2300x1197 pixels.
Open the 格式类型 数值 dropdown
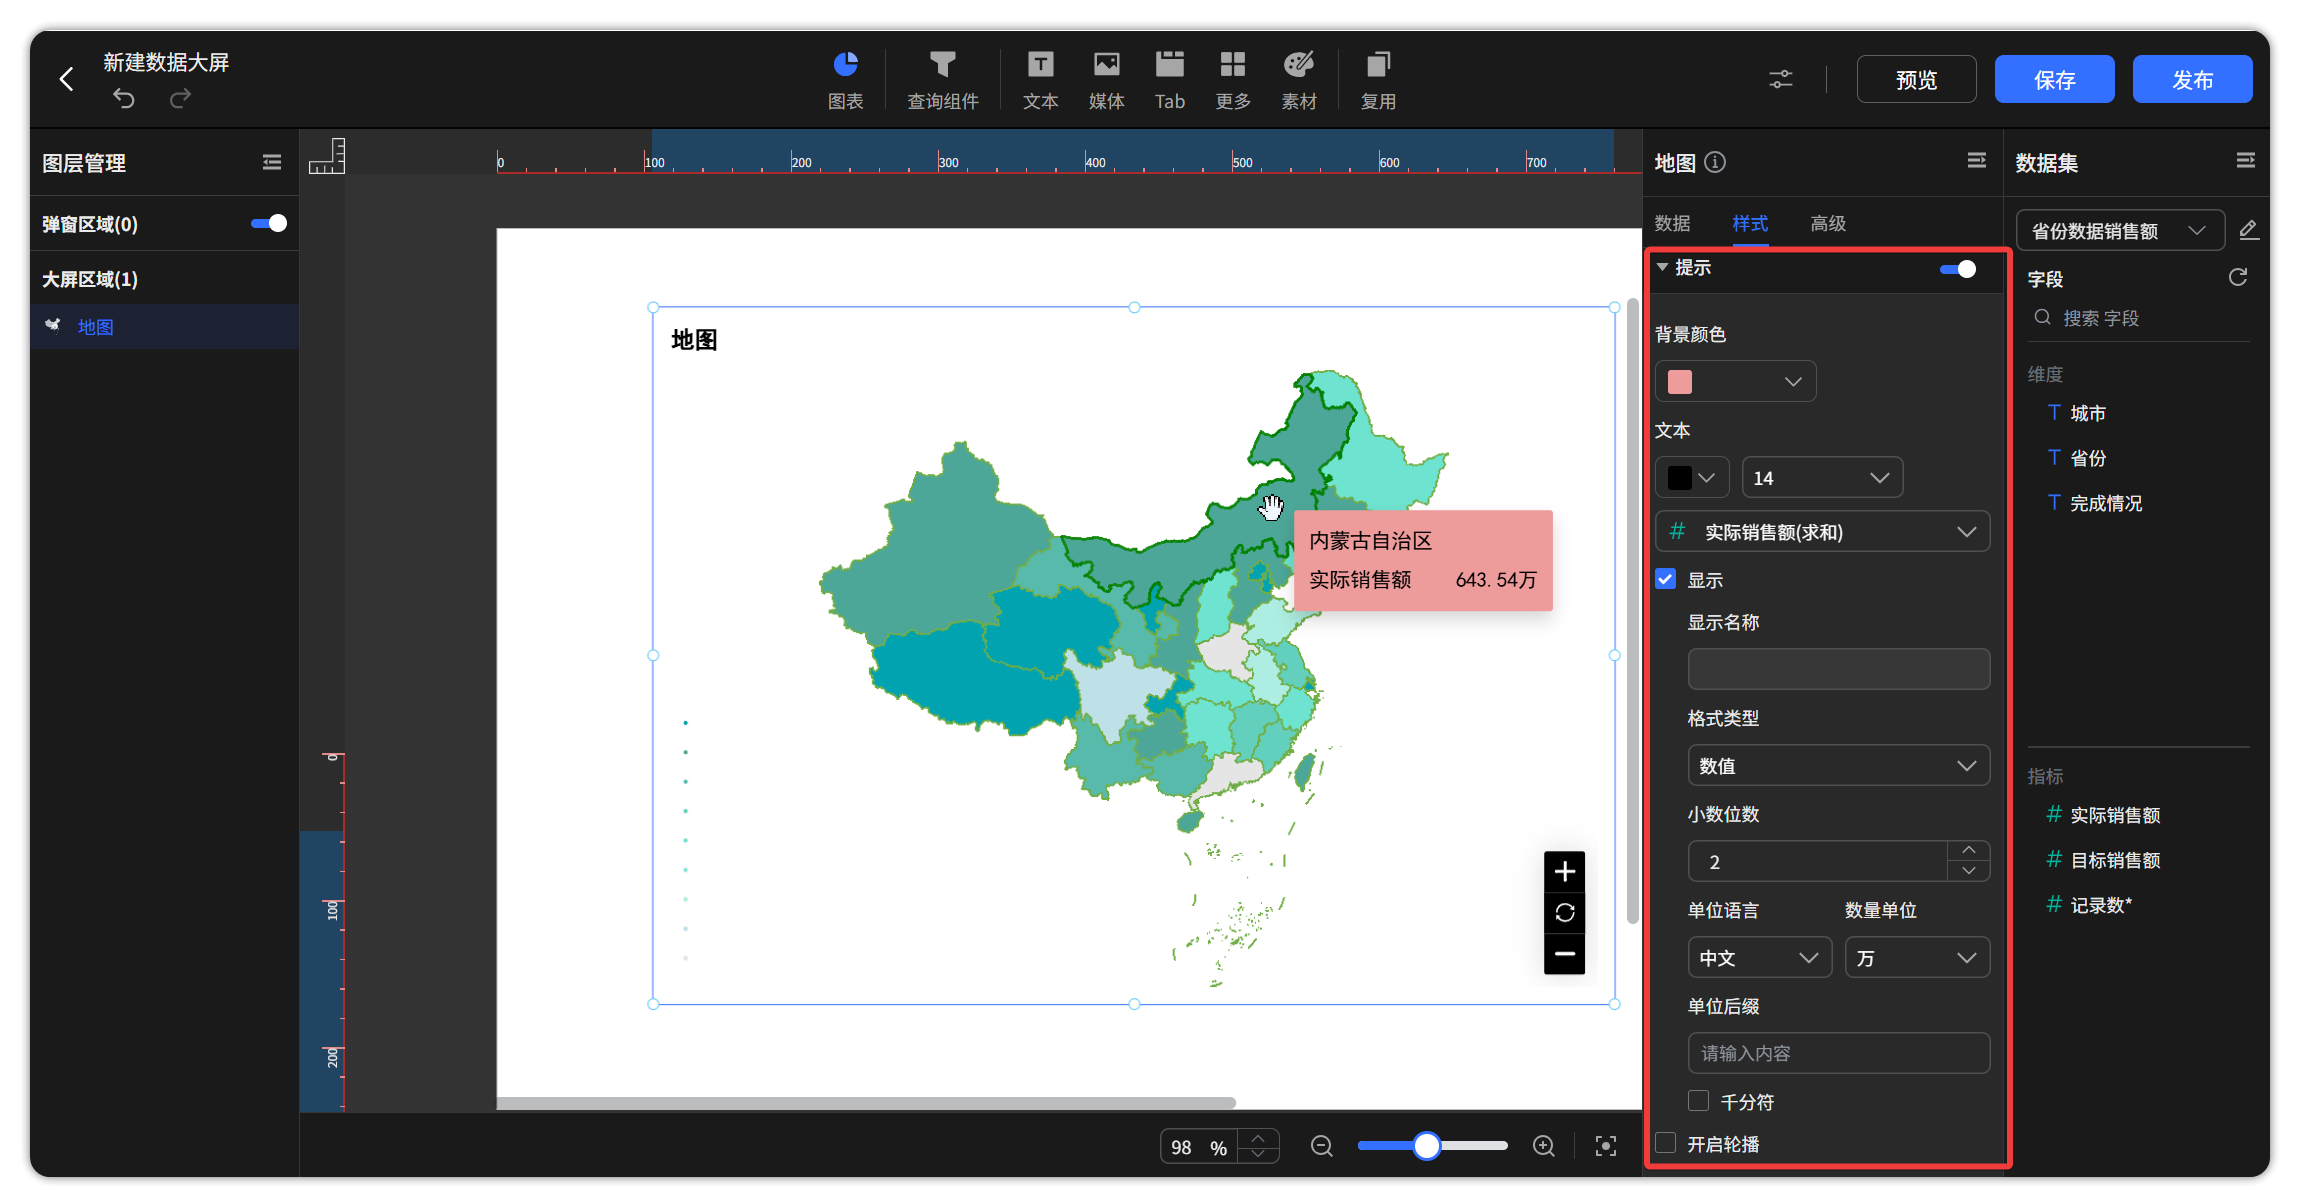click(1838, 765)
